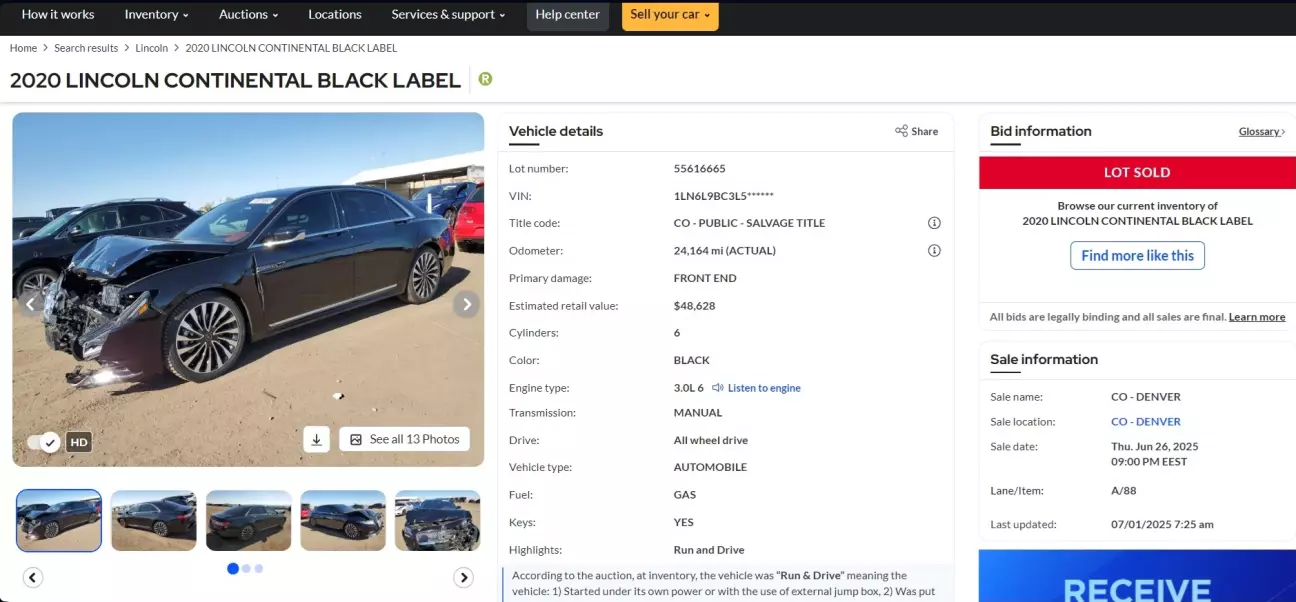Click the download photo icon
The image size is (1296, 602).
(316, 439)
